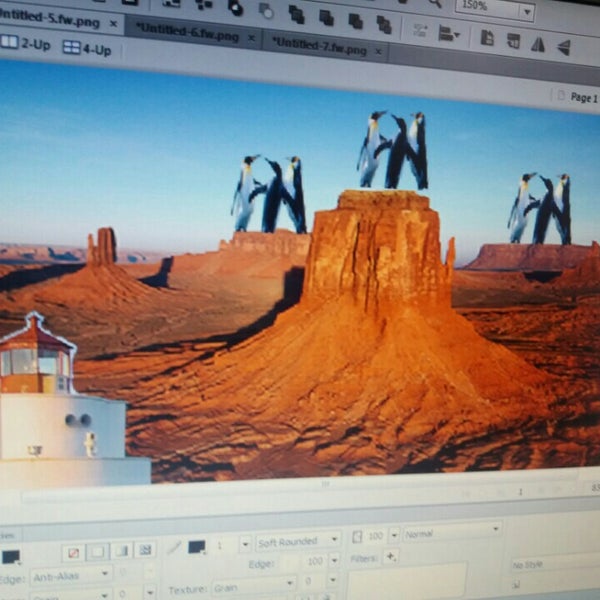The image size is (600, 600).
Task: Open the stroke Edge 100 slider arrow
Action: (x=334, y=560)
